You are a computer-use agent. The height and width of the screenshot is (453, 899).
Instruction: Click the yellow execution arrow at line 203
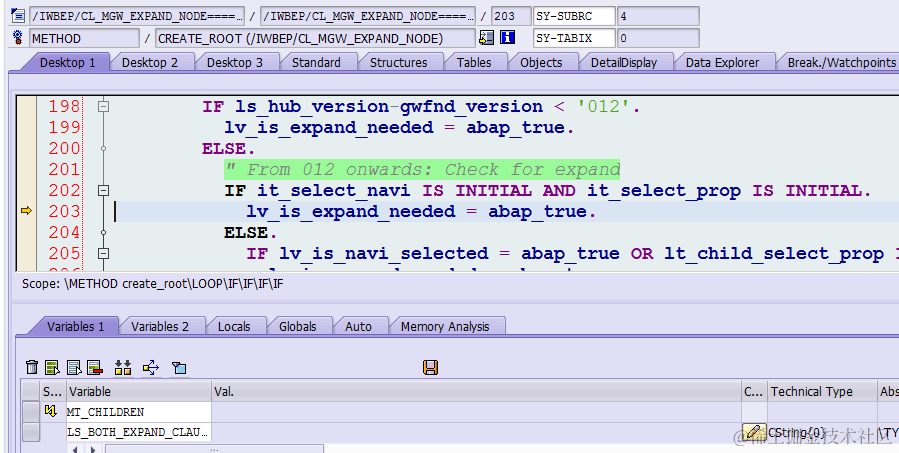point(26,211)
